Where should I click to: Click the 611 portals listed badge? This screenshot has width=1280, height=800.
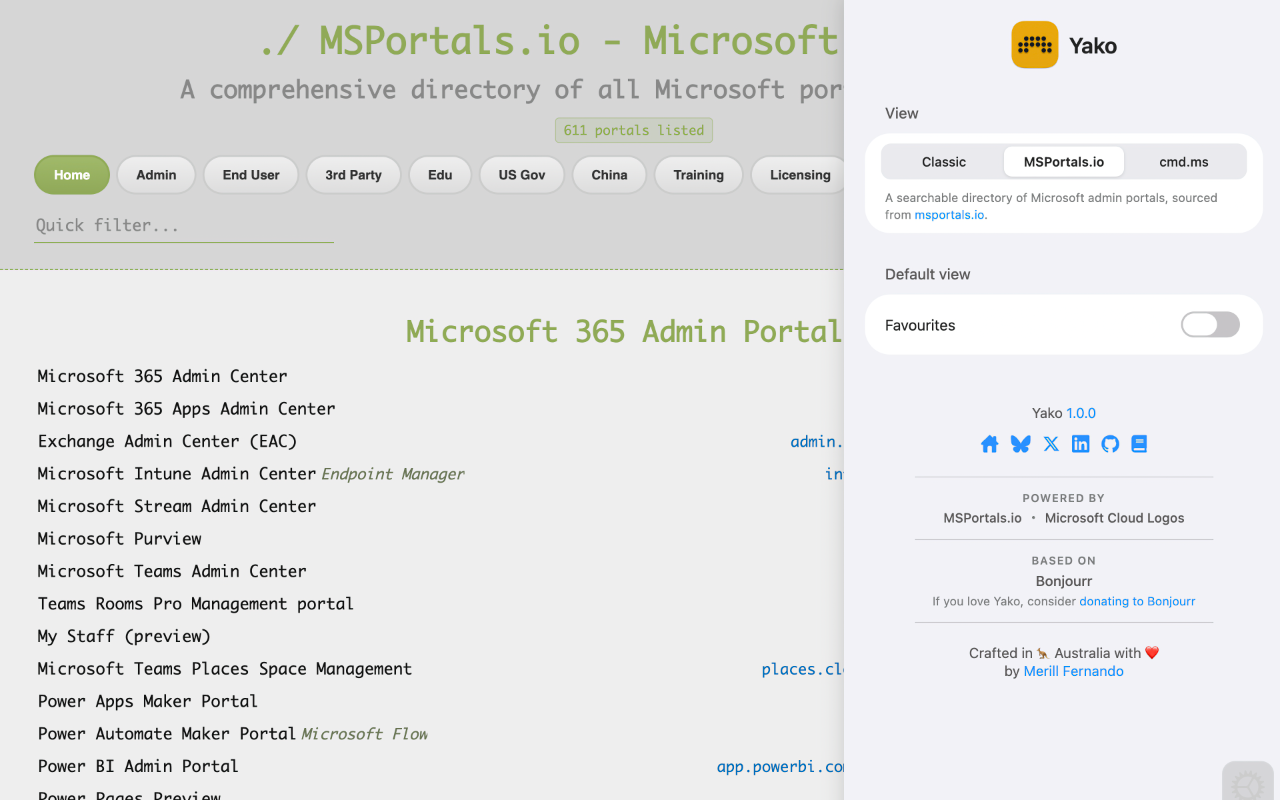coord(634,130)
